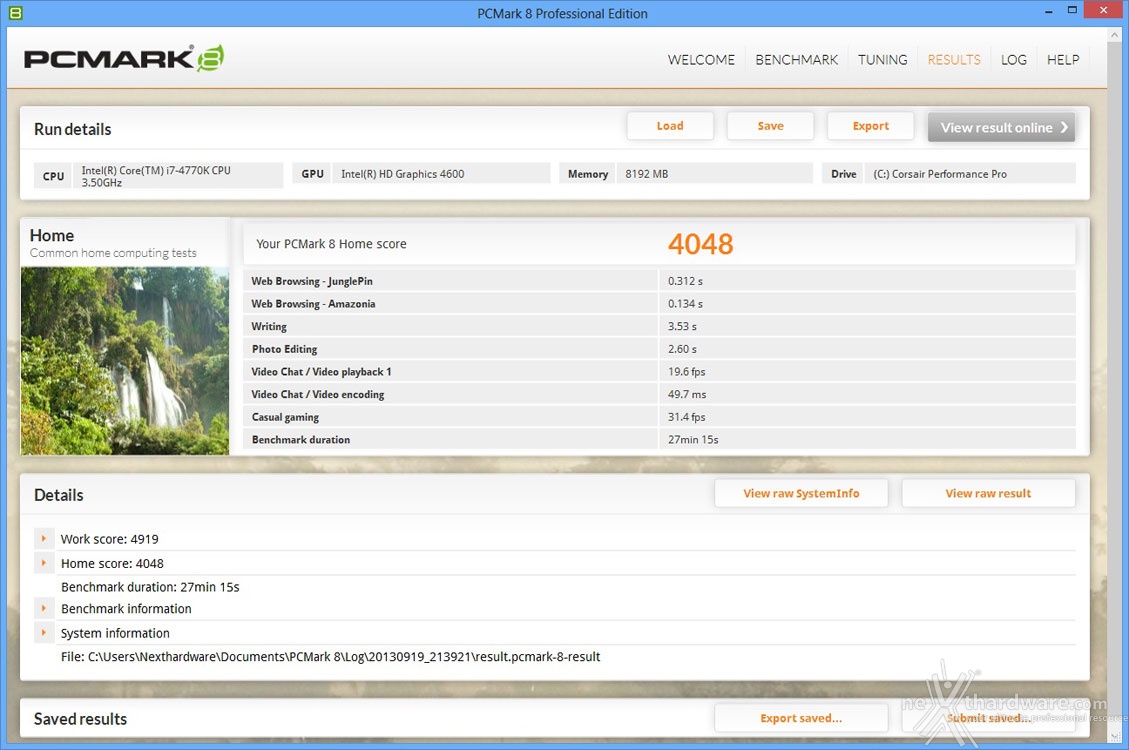Select the Casual gaming row
Screen dimensions: 1129x750
(x=660, y=417)
